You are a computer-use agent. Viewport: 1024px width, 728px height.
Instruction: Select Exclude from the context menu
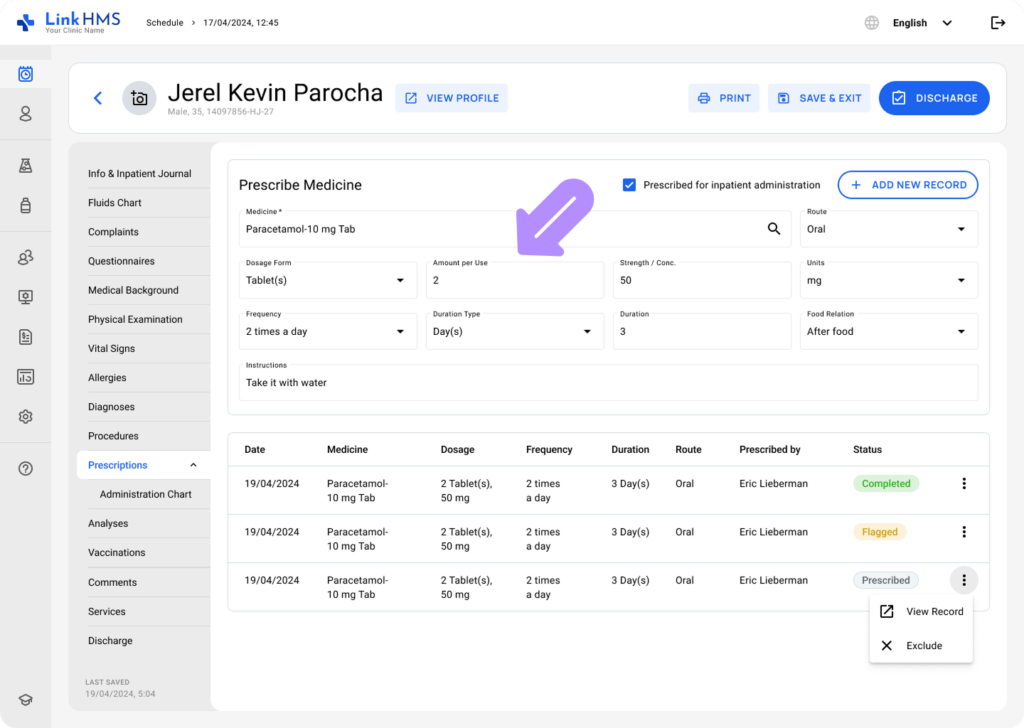click(x=923, y=646)
